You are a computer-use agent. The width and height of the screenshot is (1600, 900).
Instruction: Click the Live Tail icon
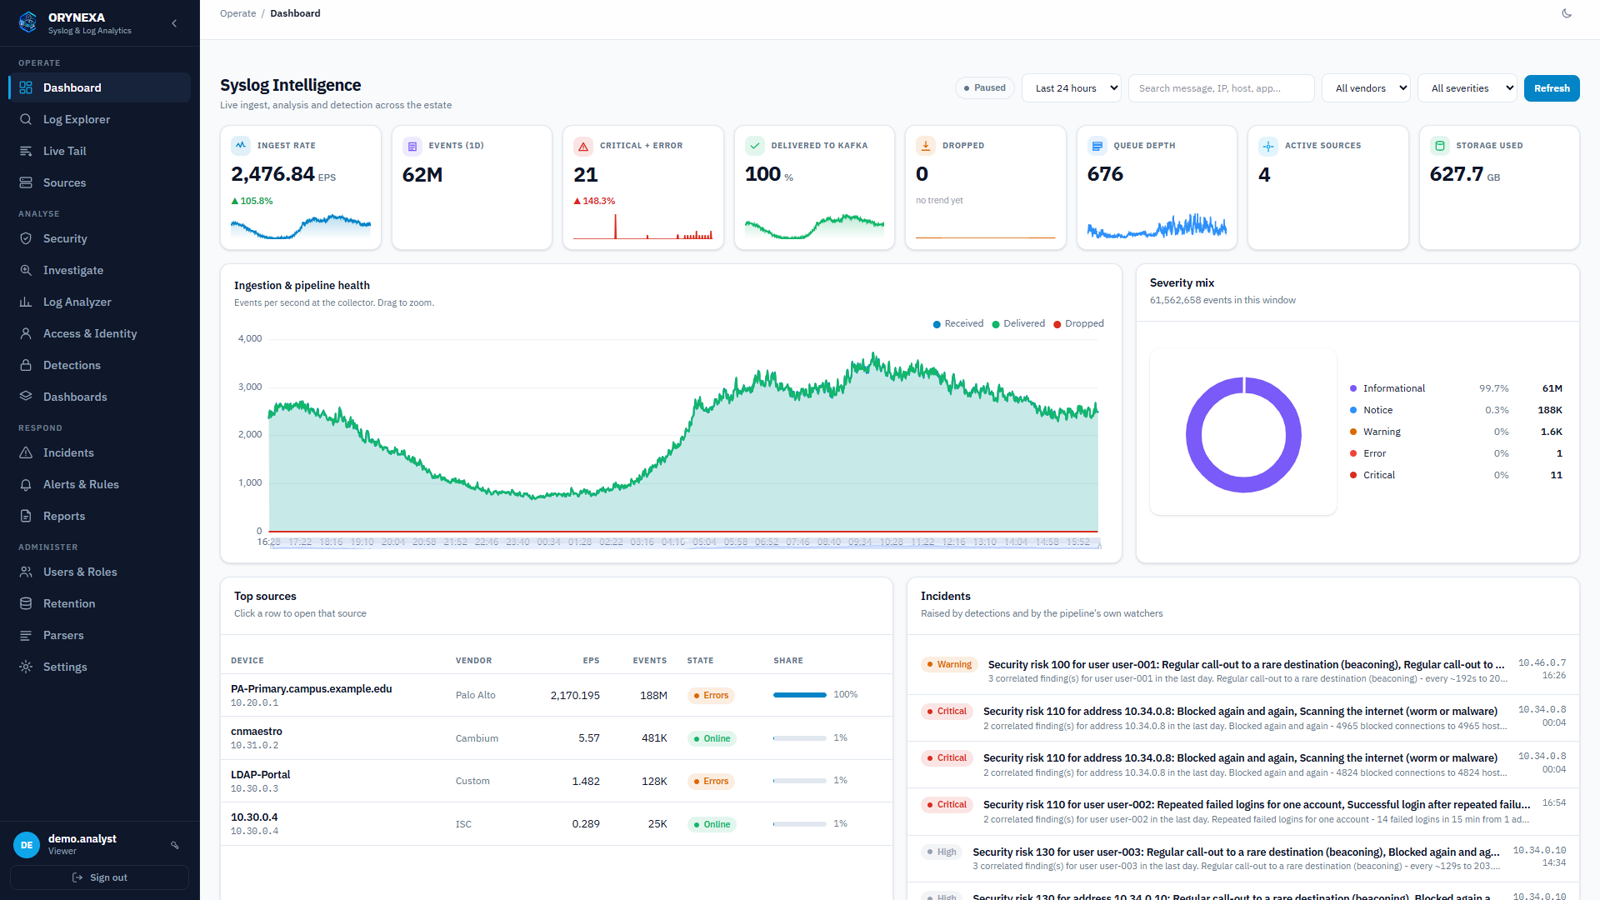click(26, 151)
